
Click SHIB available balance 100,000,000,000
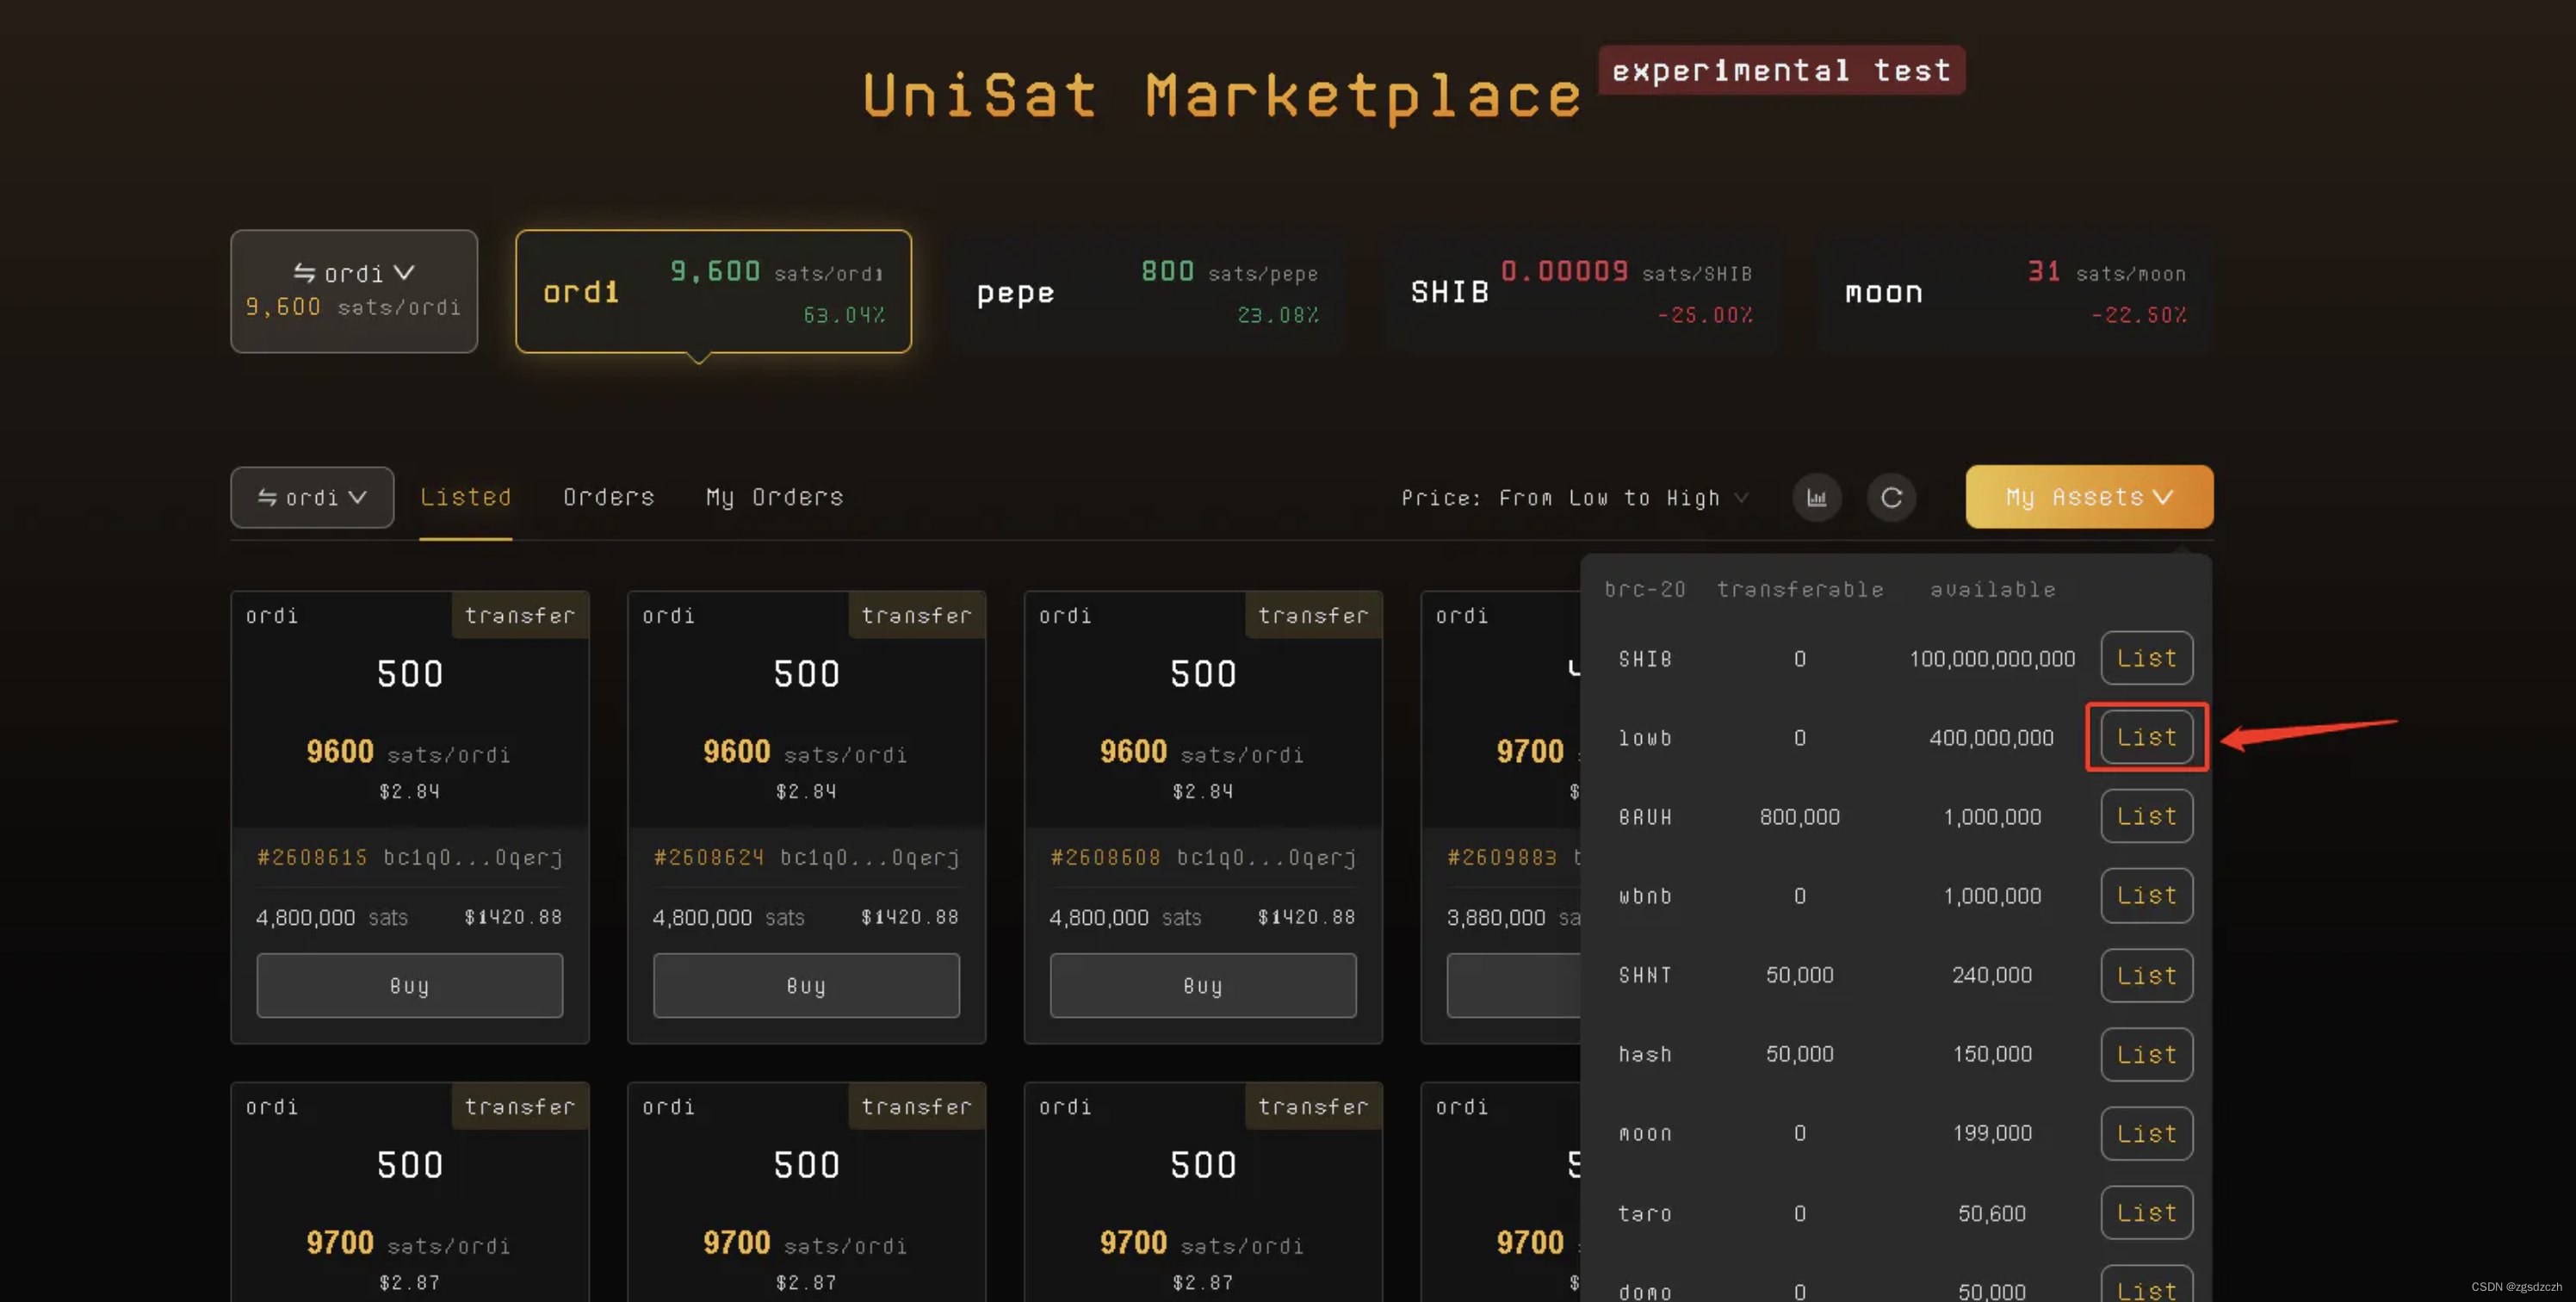click(x=1992, y=658)
